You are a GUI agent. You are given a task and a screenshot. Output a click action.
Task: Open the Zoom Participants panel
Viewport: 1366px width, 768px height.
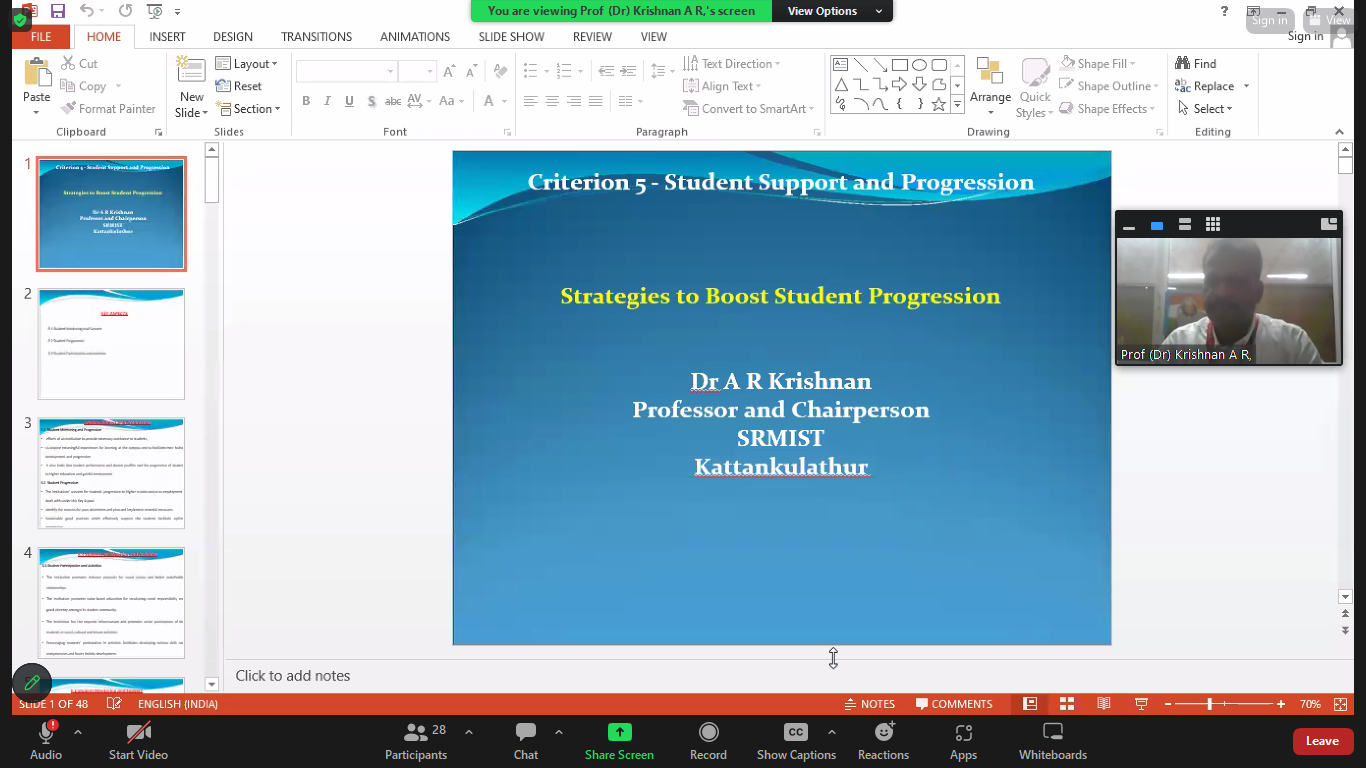pos(416,741)
